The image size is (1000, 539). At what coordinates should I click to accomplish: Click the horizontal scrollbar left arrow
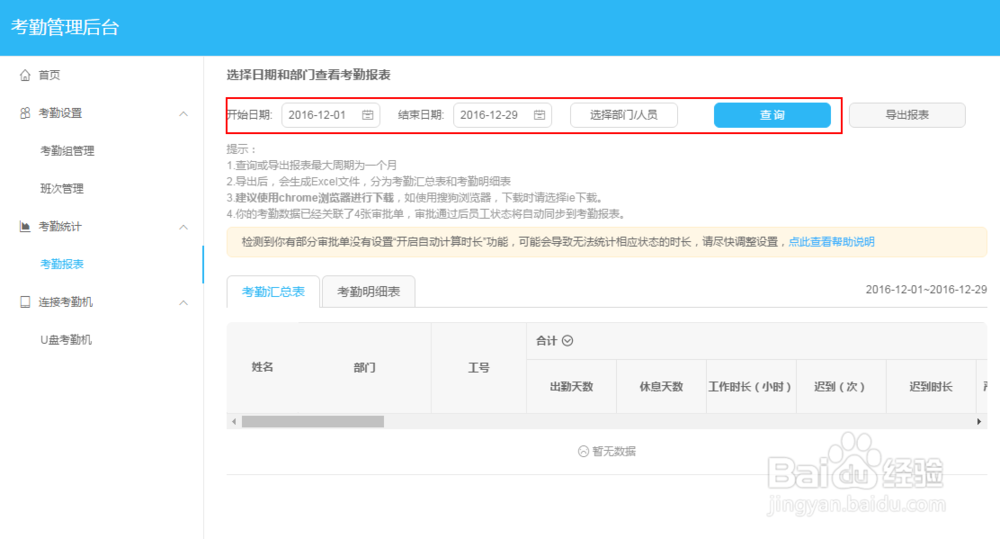click(x=234, y=422)
